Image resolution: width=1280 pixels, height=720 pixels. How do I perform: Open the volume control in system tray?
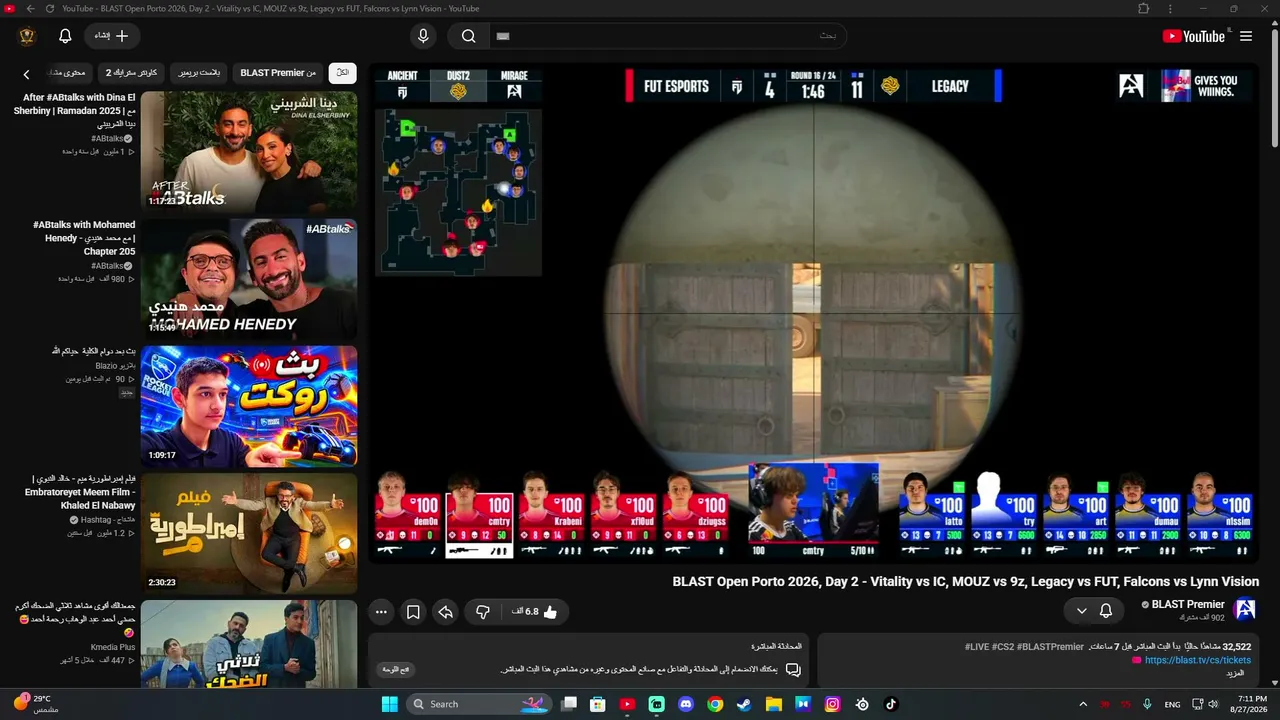click(1213, 704)
